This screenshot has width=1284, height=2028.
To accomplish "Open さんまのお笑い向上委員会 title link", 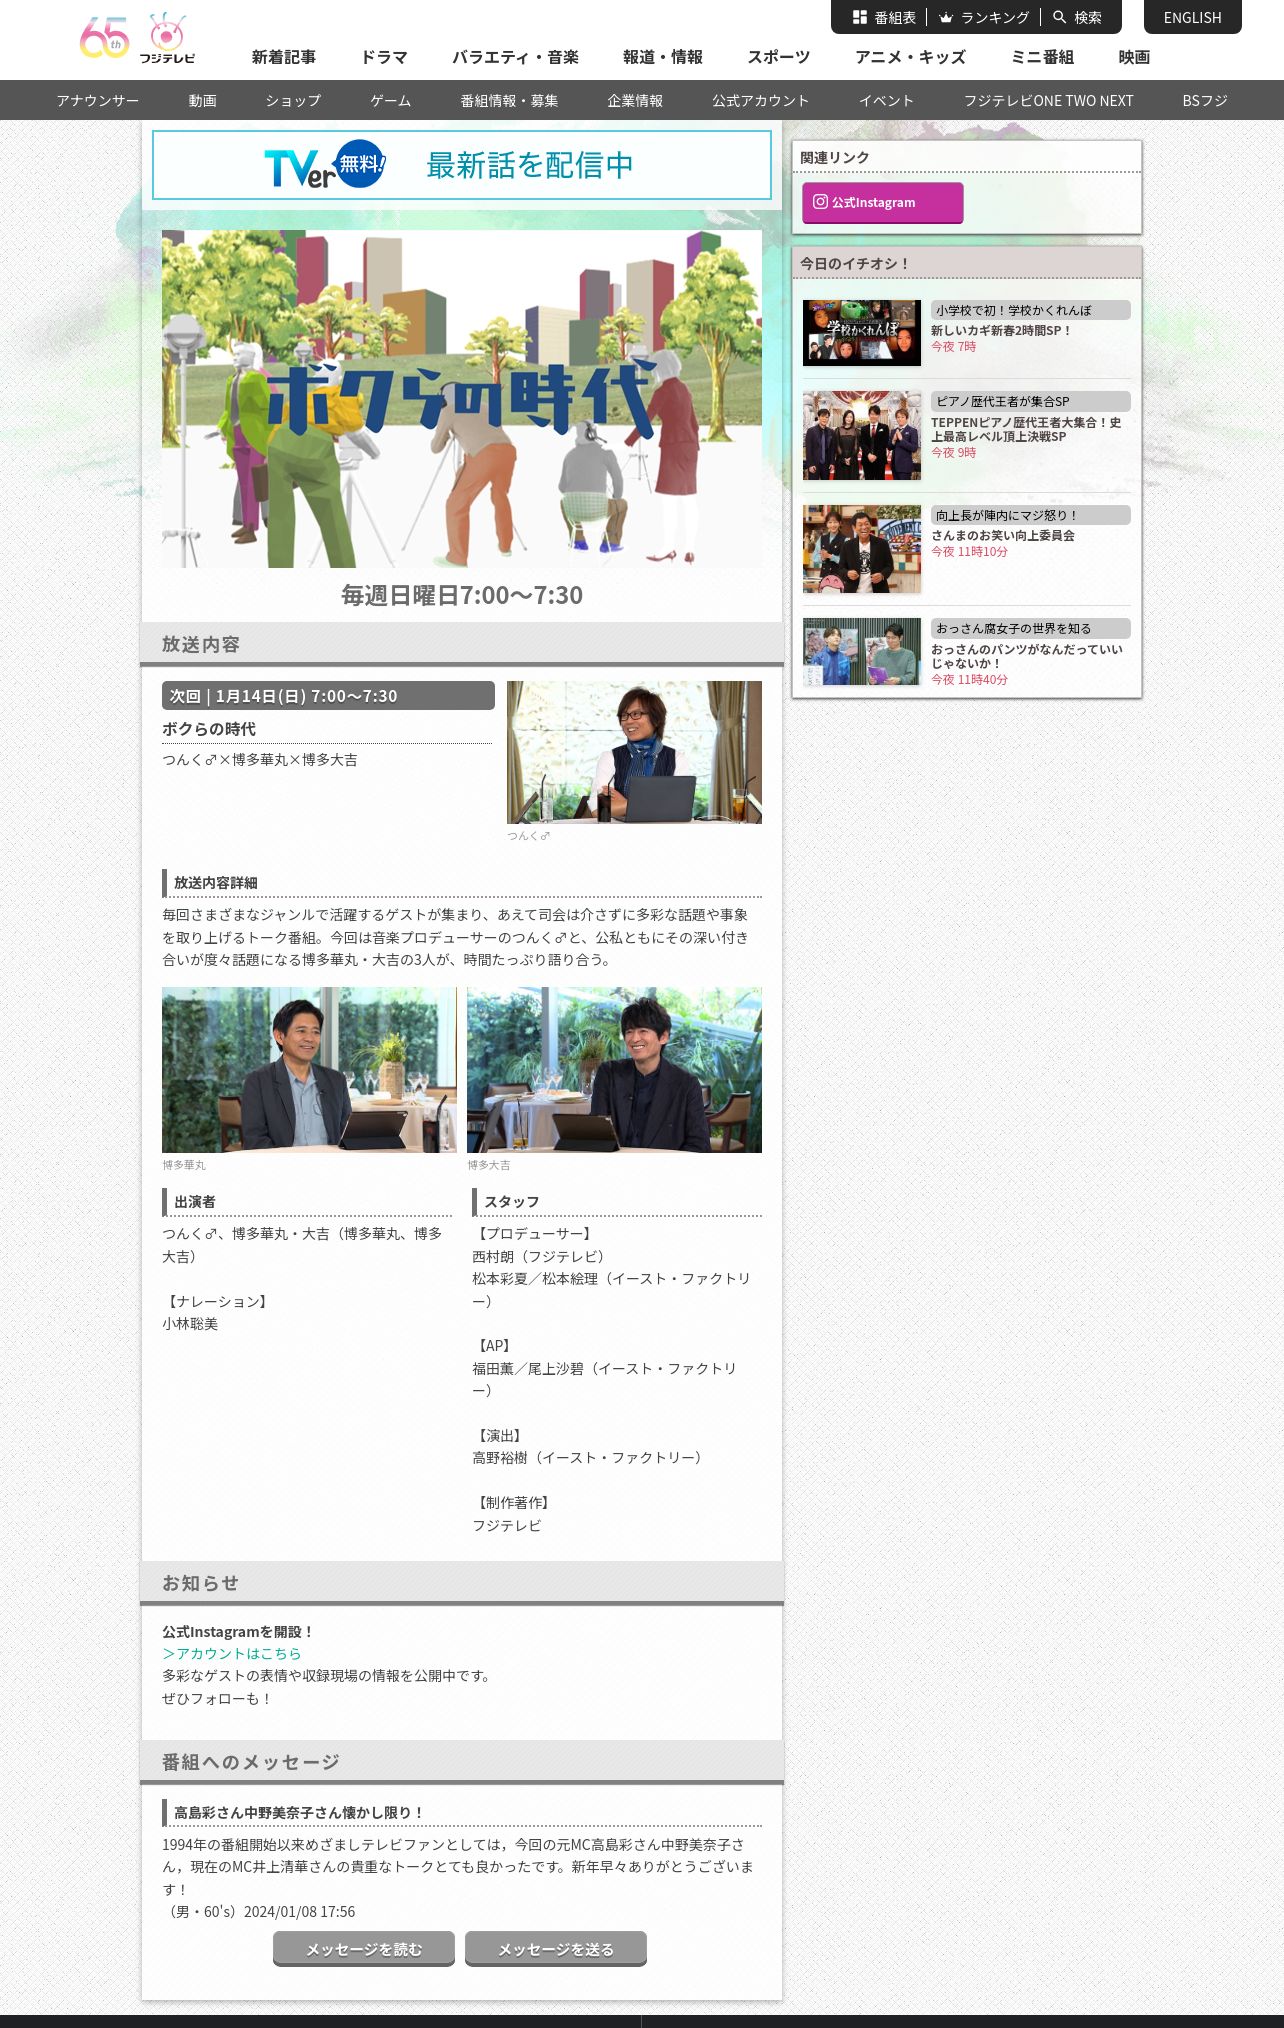I will point(1003,535).
